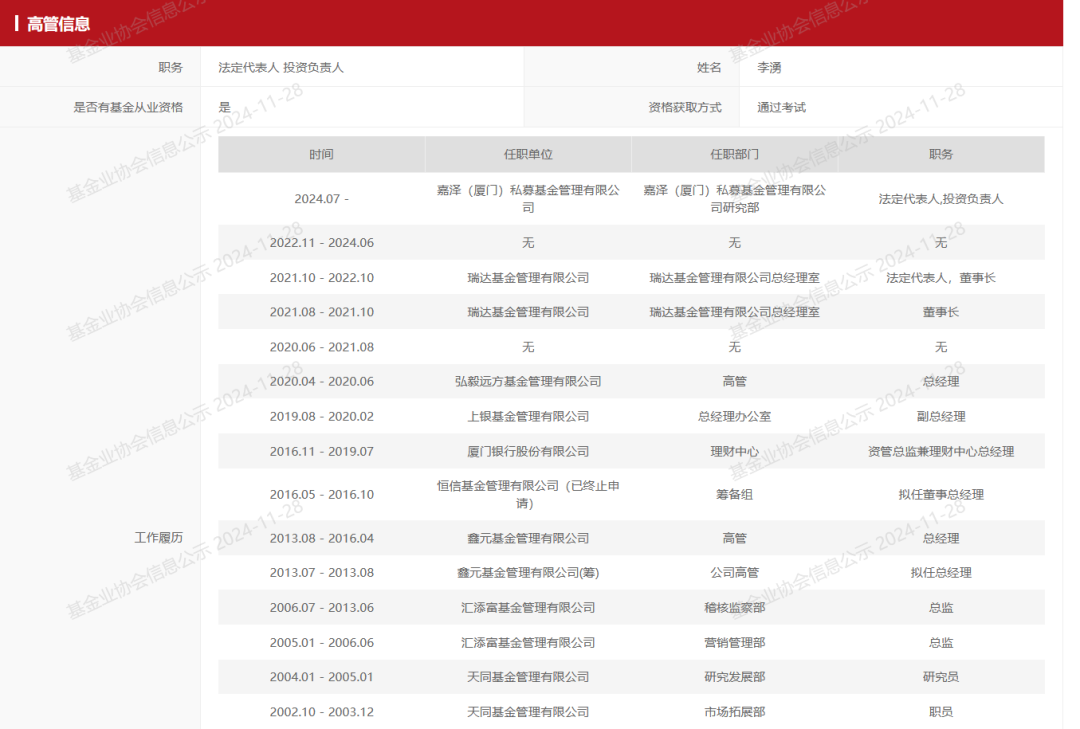
Task: Click the 职务 table column header
Action: tap(940, 154)
